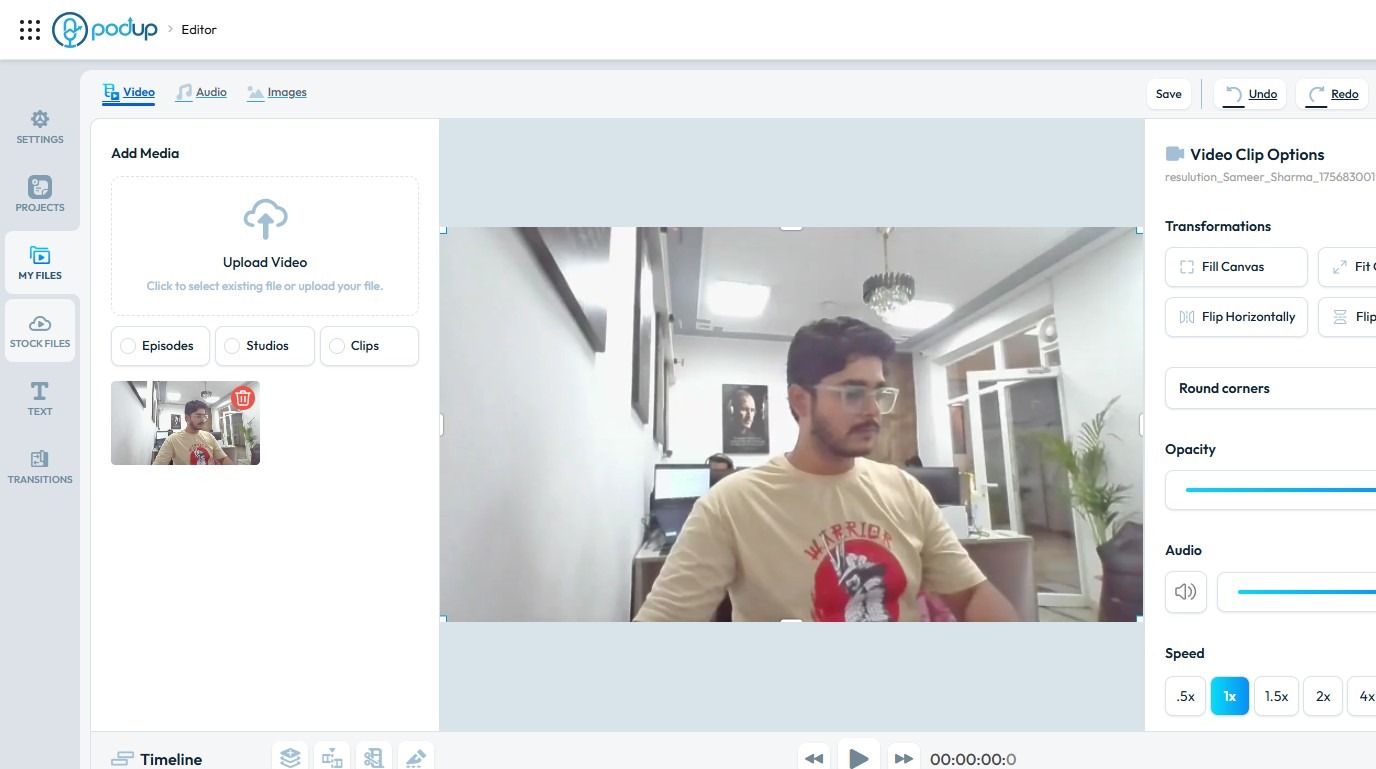The height and width of the screenshot is (769, 1376).
Task: Select the Episodes radio option
Action: (x=160, y=346)
